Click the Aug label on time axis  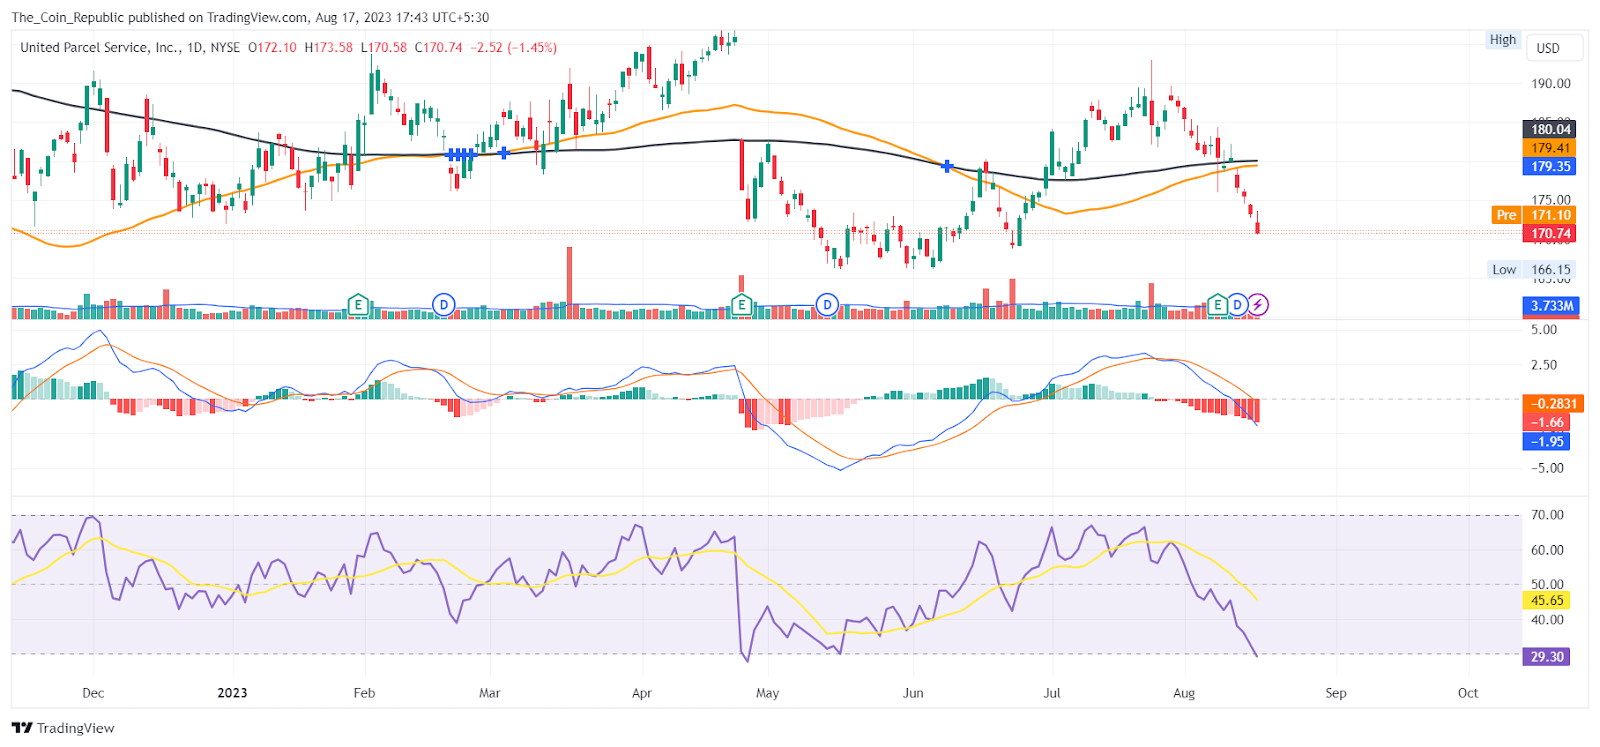coord(1184,693)
